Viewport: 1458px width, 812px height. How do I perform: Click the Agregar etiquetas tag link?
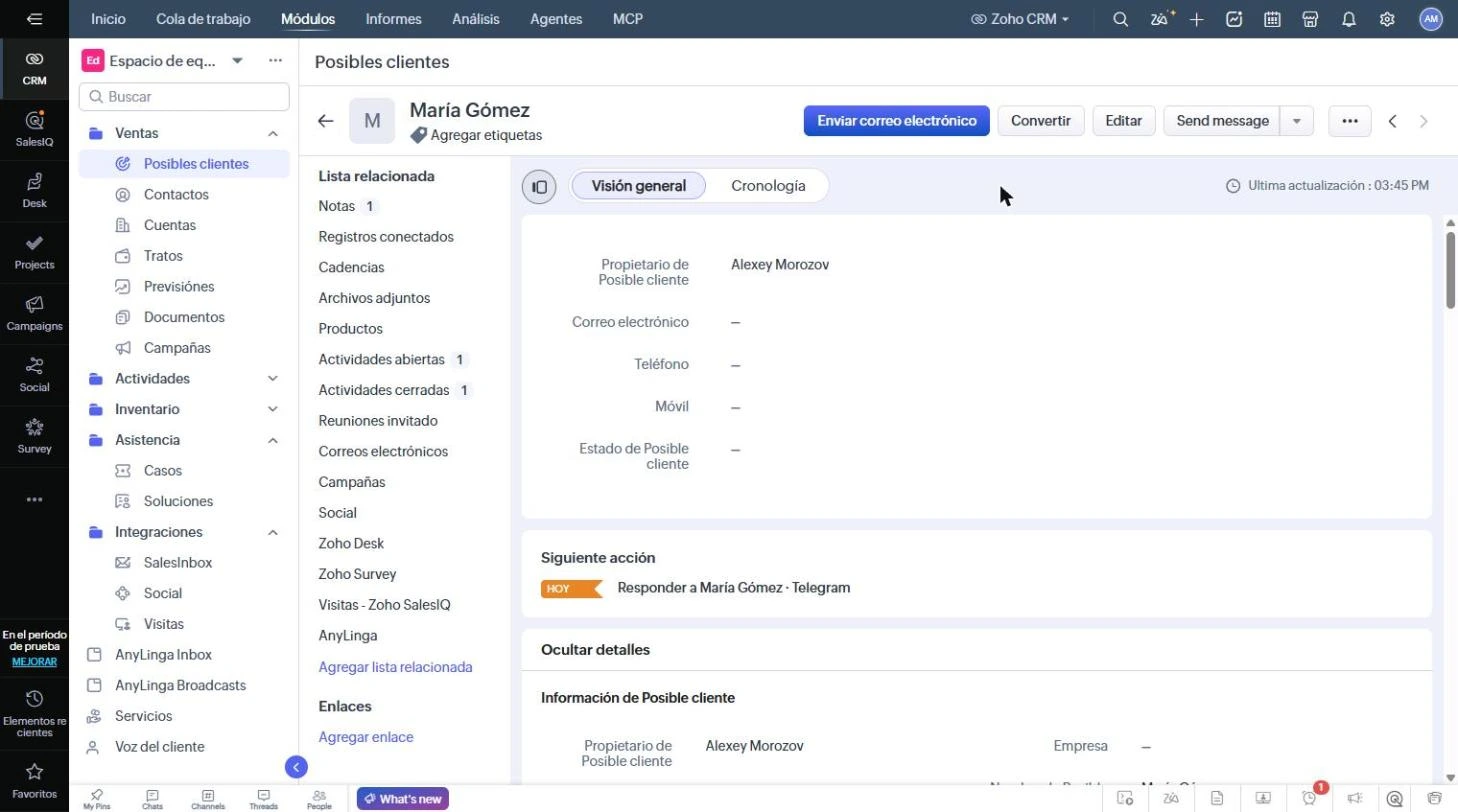tap(476, 135)
